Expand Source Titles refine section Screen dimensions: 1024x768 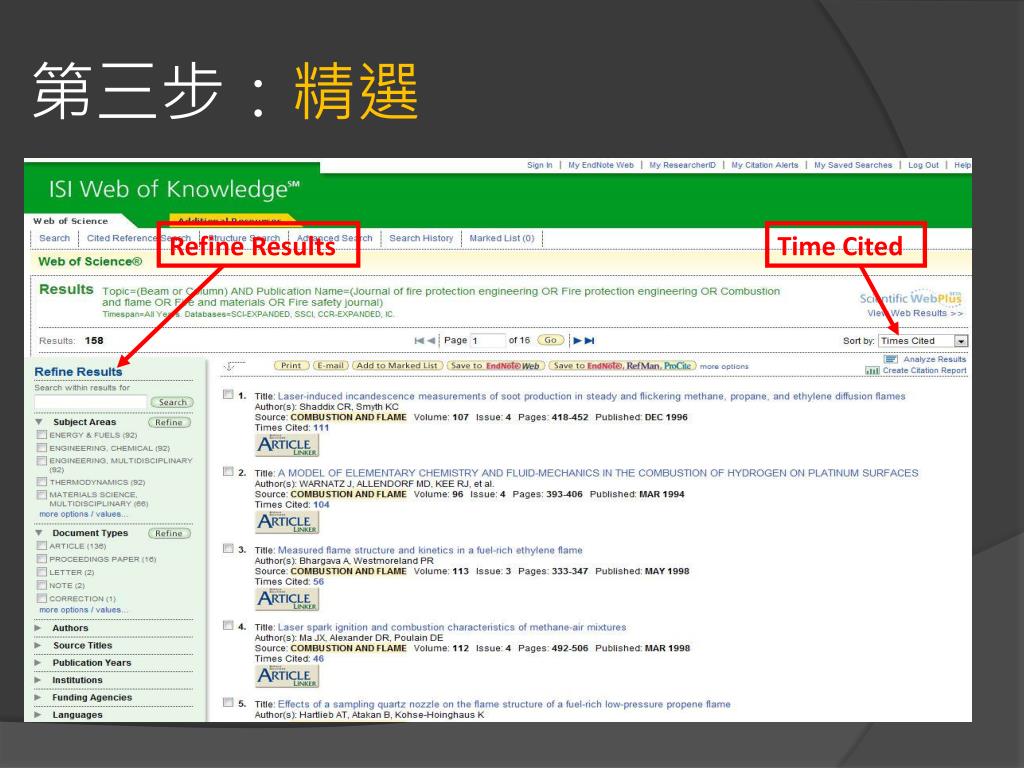click(x=38, y=645)
